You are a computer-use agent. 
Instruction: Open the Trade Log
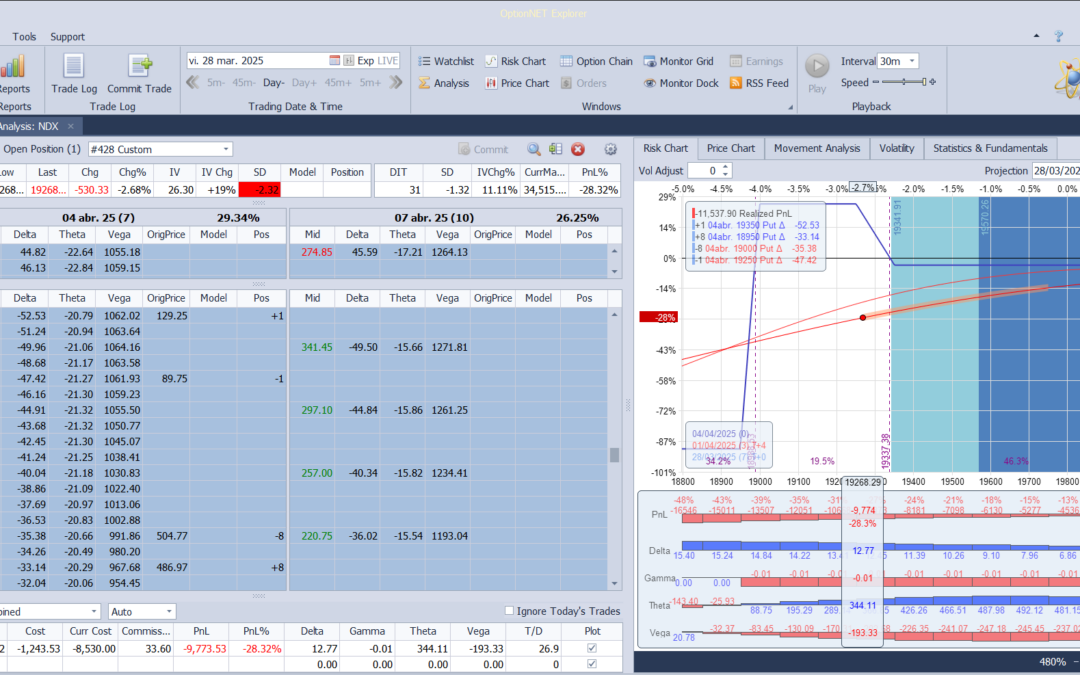74,74
